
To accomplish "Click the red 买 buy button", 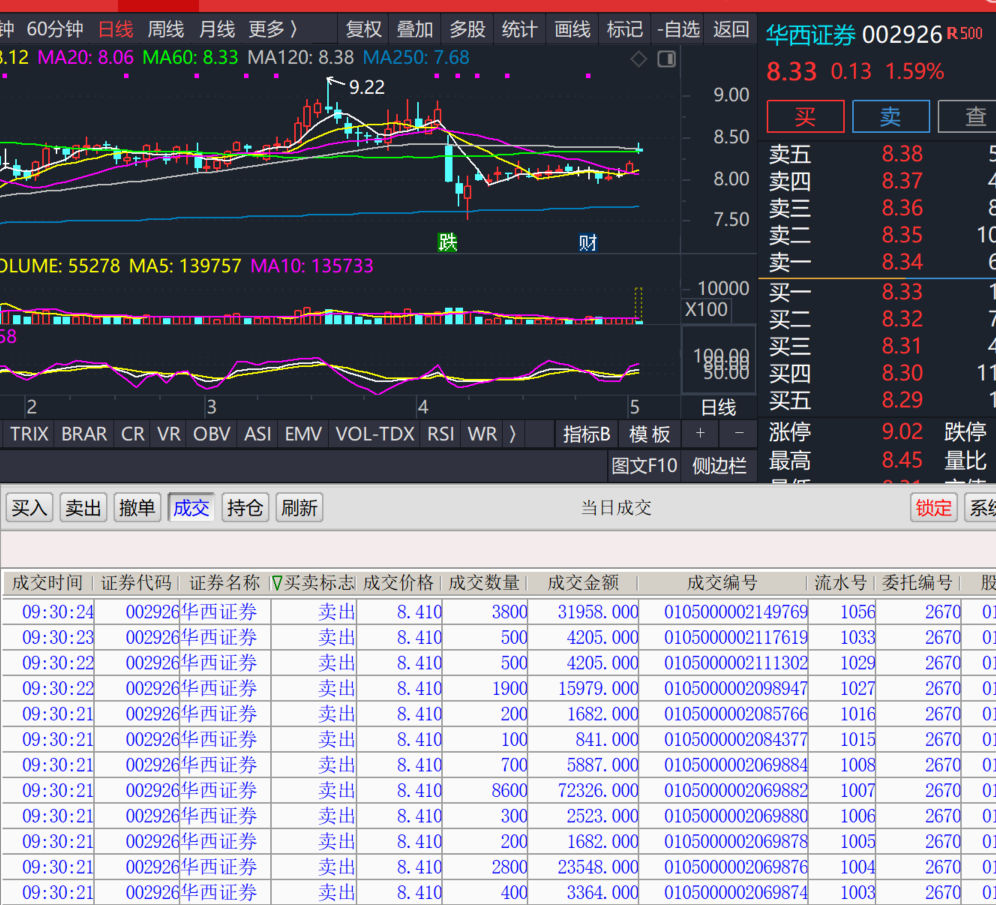I will pos(805,116).
